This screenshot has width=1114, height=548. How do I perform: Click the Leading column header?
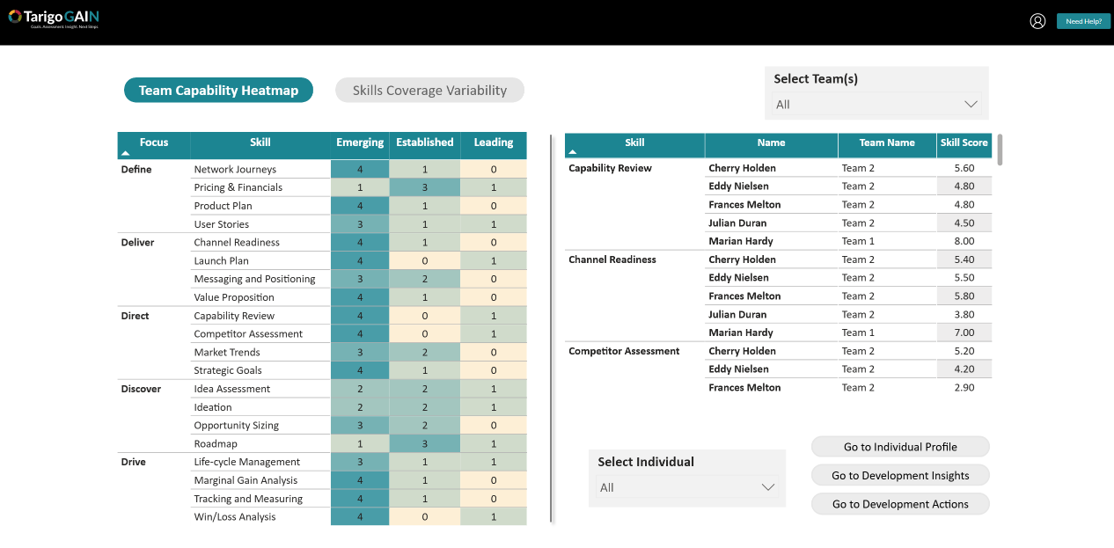click(493, 143)
